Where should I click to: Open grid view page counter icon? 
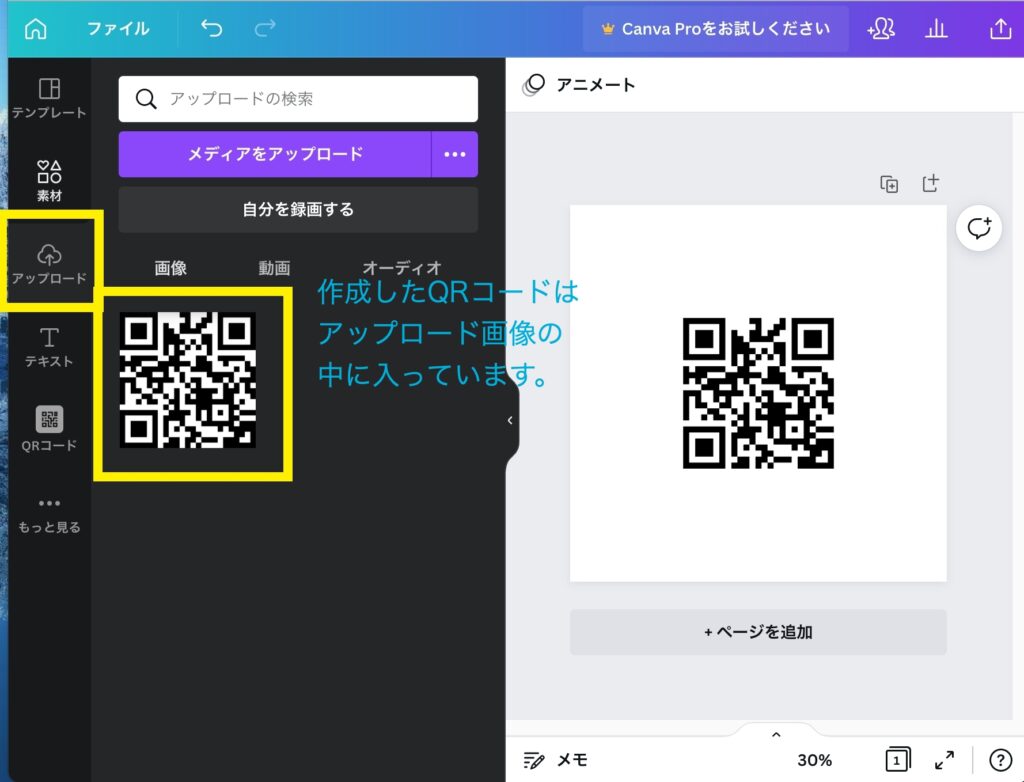pos(897,760)
